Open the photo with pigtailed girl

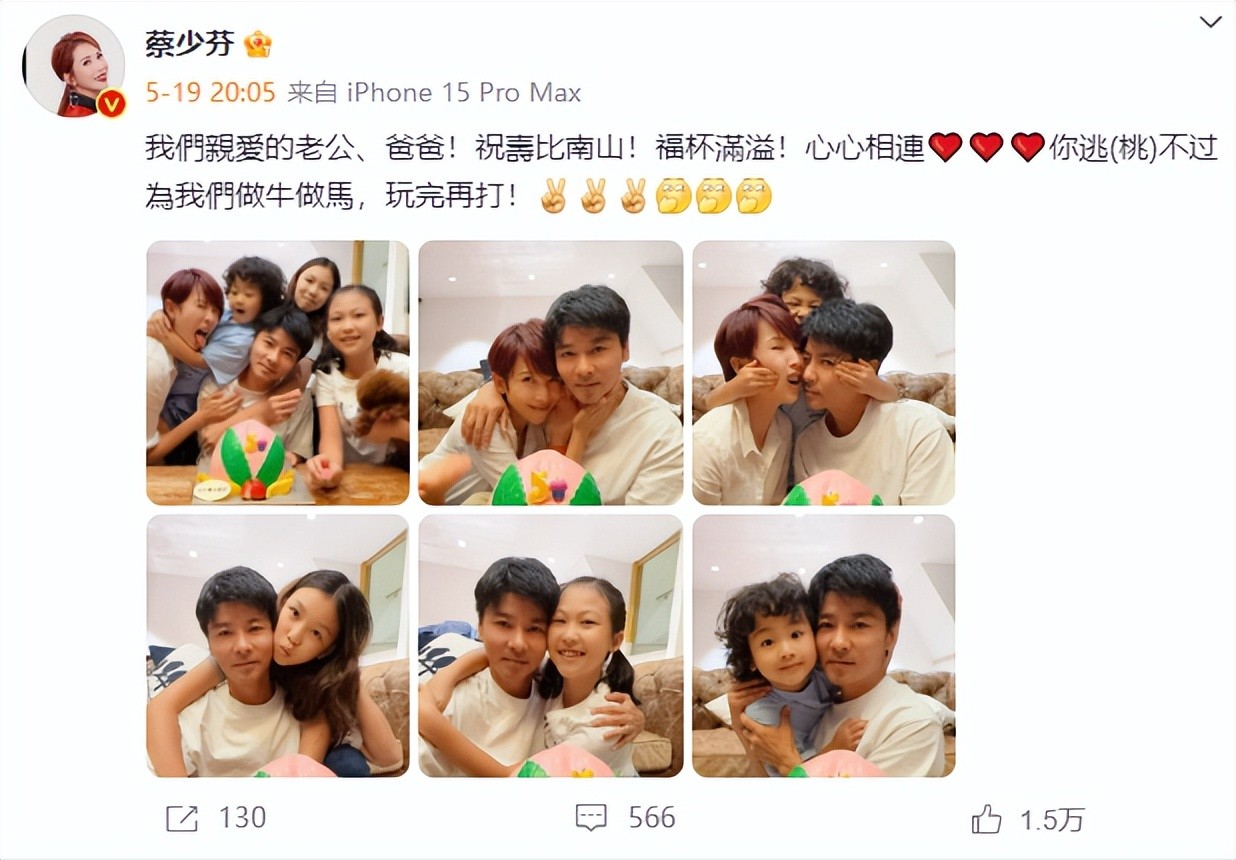click(551, 646)
